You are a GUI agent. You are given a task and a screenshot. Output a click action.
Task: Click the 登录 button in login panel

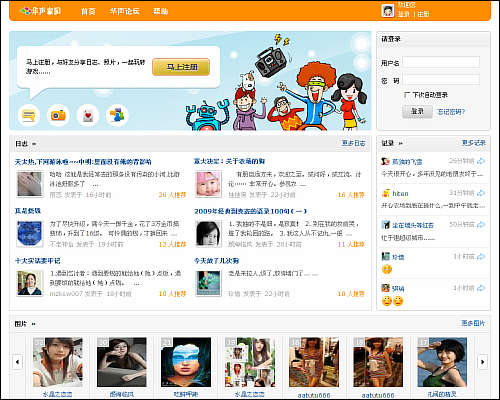(x=417, y=111)
